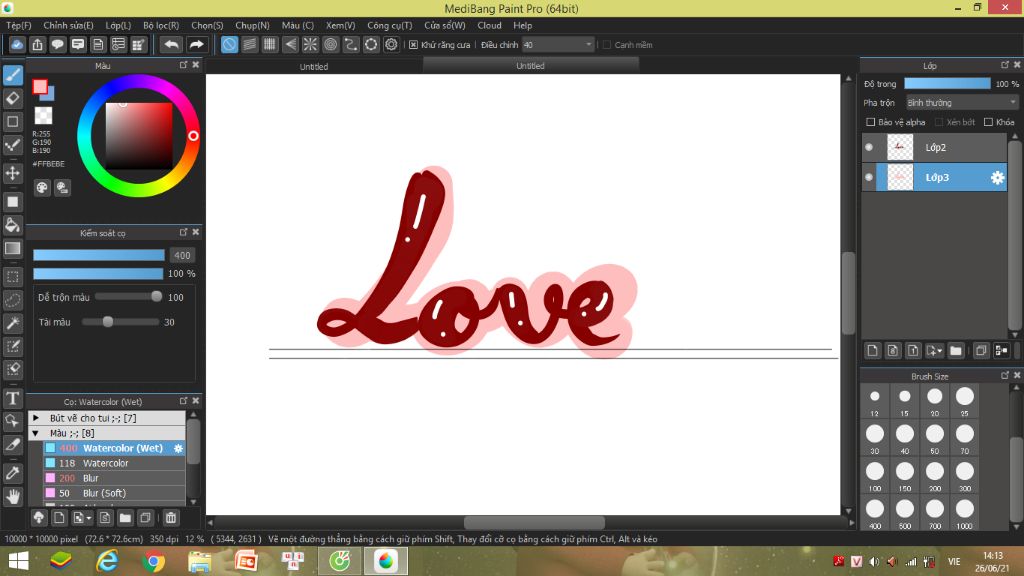The width and height of the screenshot is (1024, 576).
Task: Enable the curve snap guide
Action: pyautogui.click(x=351, y=44)
